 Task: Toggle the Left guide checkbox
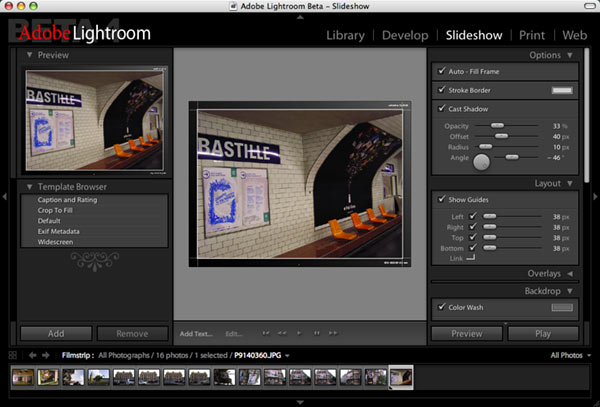[x=473, y=216]
